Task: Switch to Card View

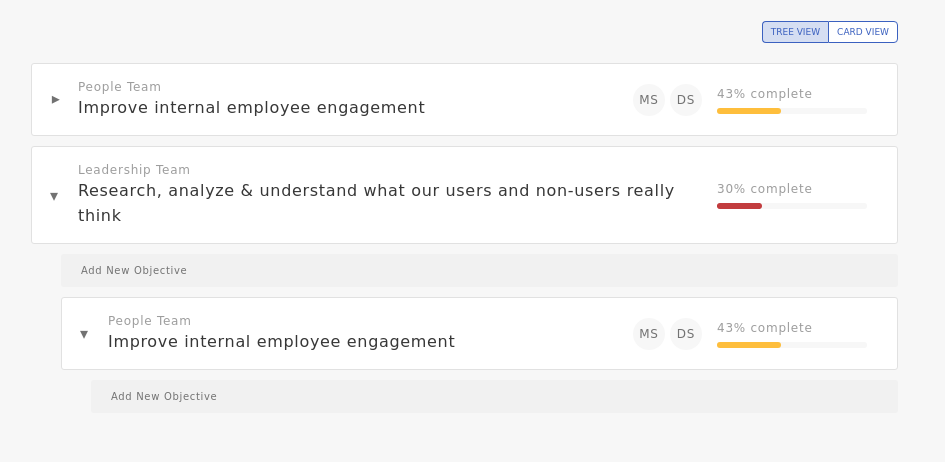Action: point(862,32)
